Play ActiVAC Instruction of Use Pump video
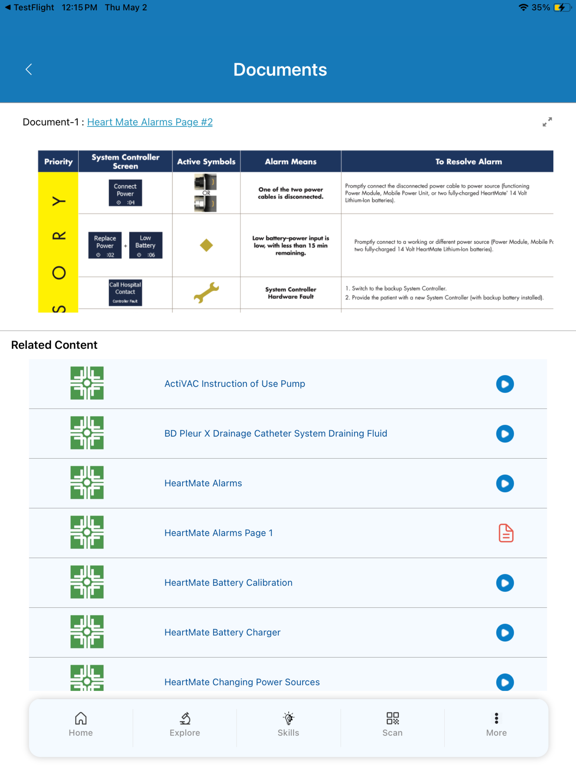576x768 pixels. point(505,384)
